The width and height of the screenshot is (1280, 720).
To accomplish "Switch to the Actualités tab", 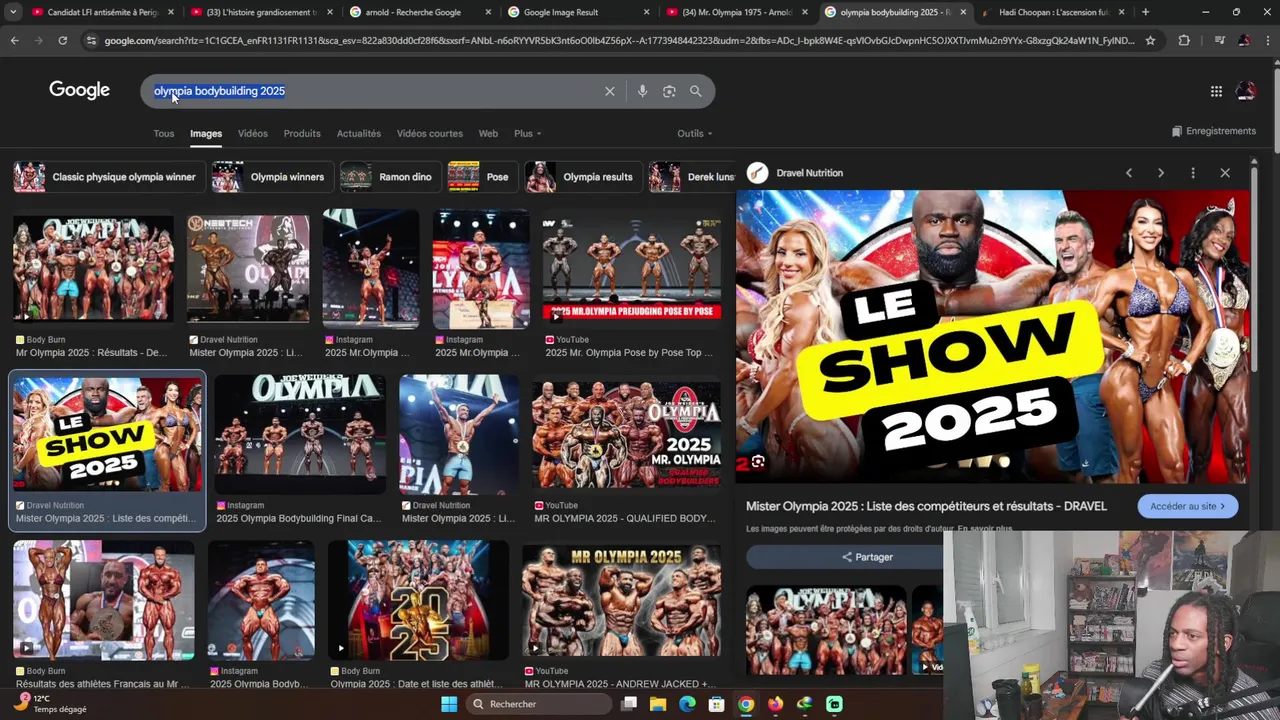I will (x=359, y=133).
